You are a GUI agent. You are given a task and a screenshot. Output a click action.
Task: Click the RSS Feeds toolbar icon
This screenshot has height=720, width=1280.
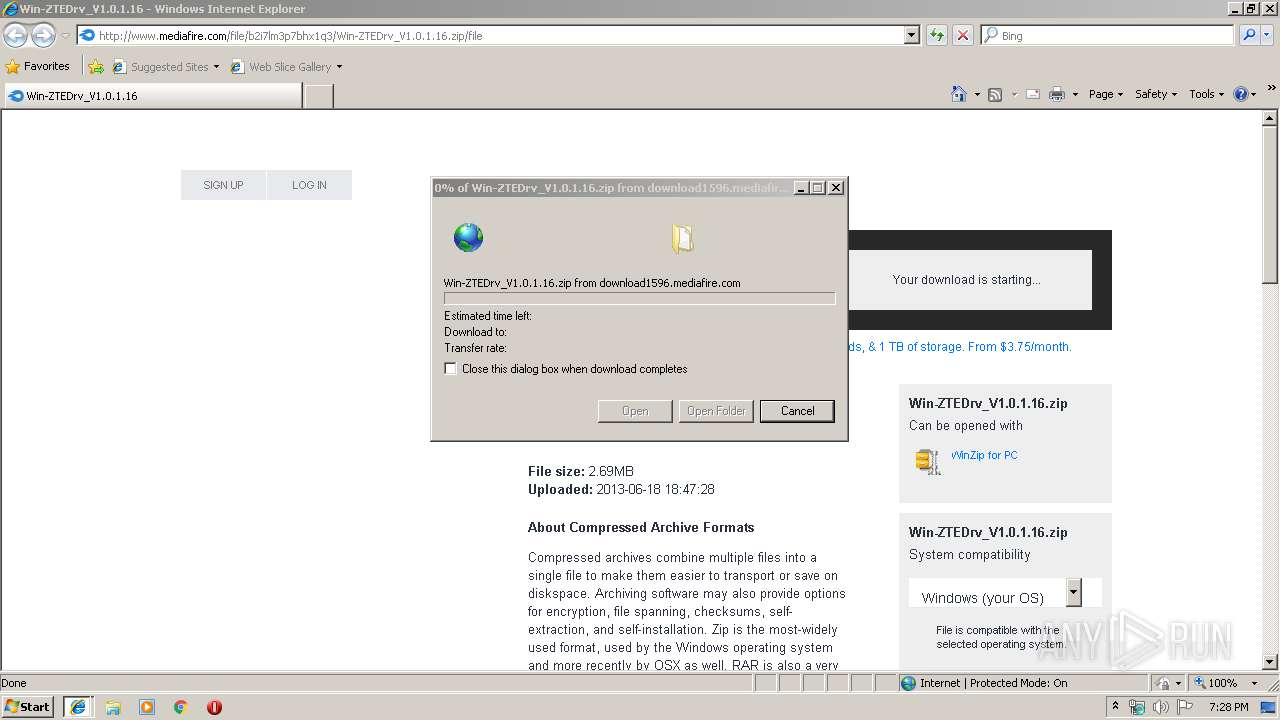[995, 94]
